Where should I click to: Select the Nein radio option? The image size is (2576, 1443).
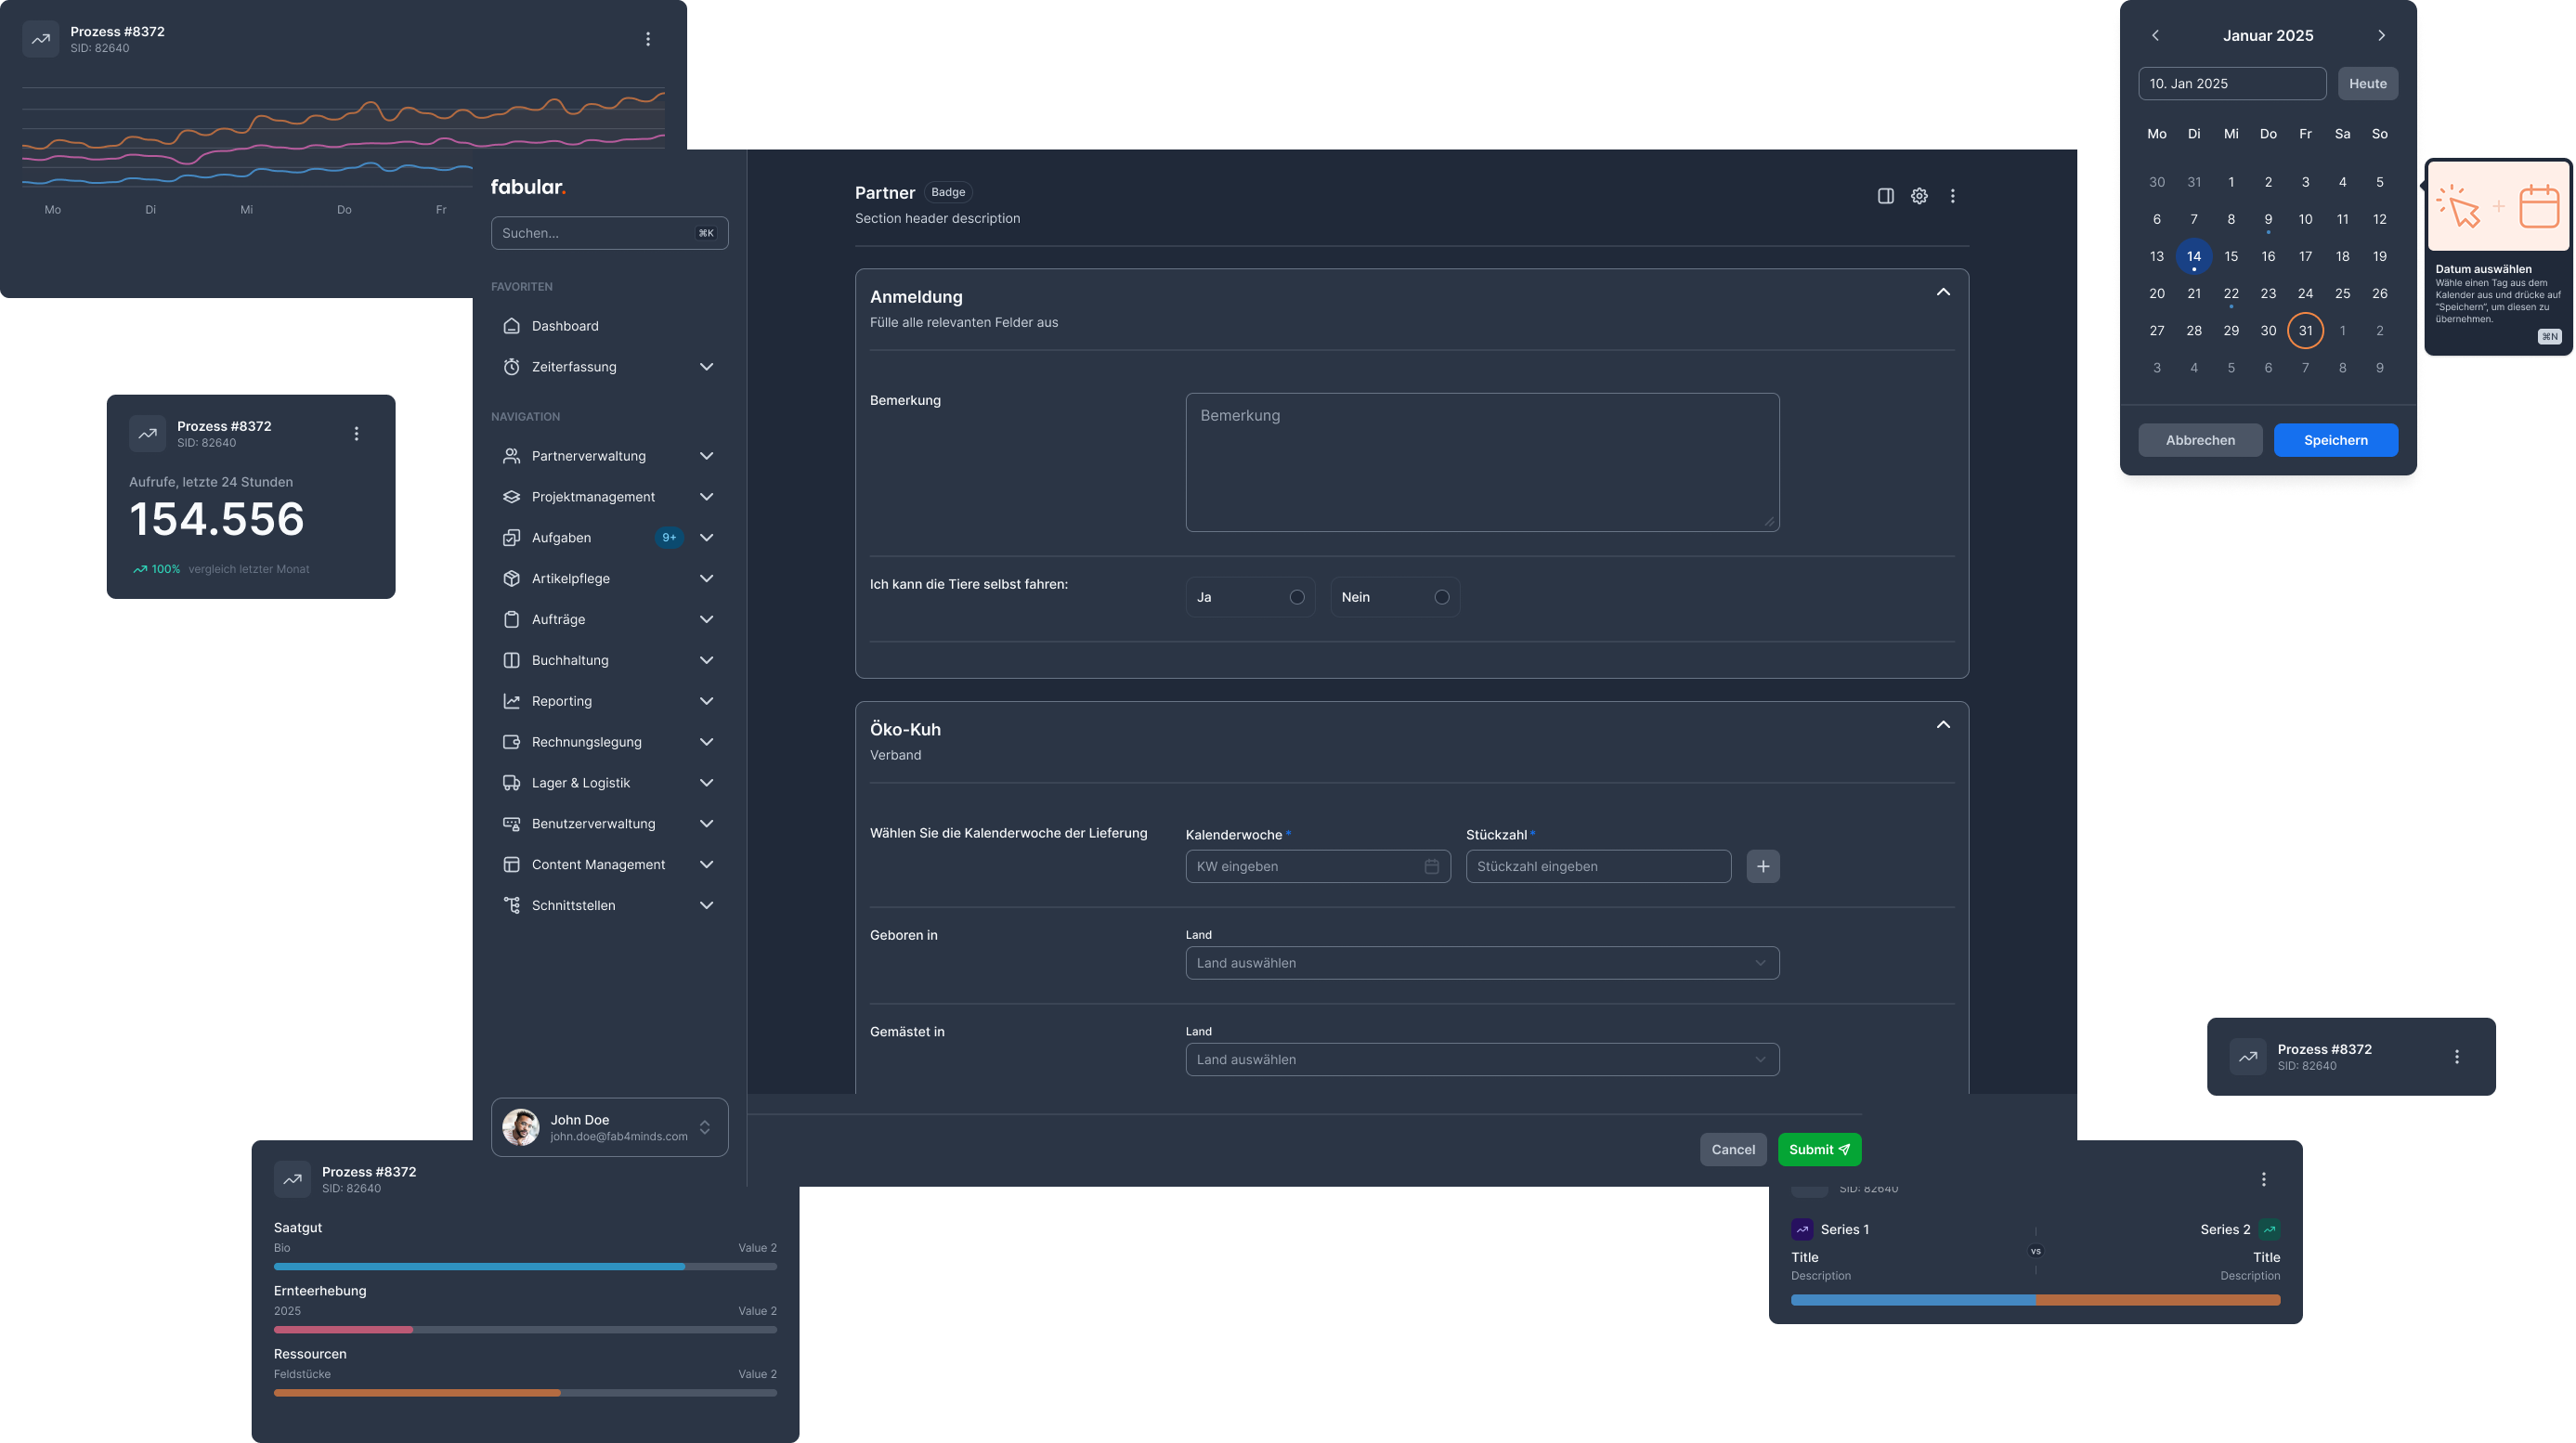tap(1442, 598)
